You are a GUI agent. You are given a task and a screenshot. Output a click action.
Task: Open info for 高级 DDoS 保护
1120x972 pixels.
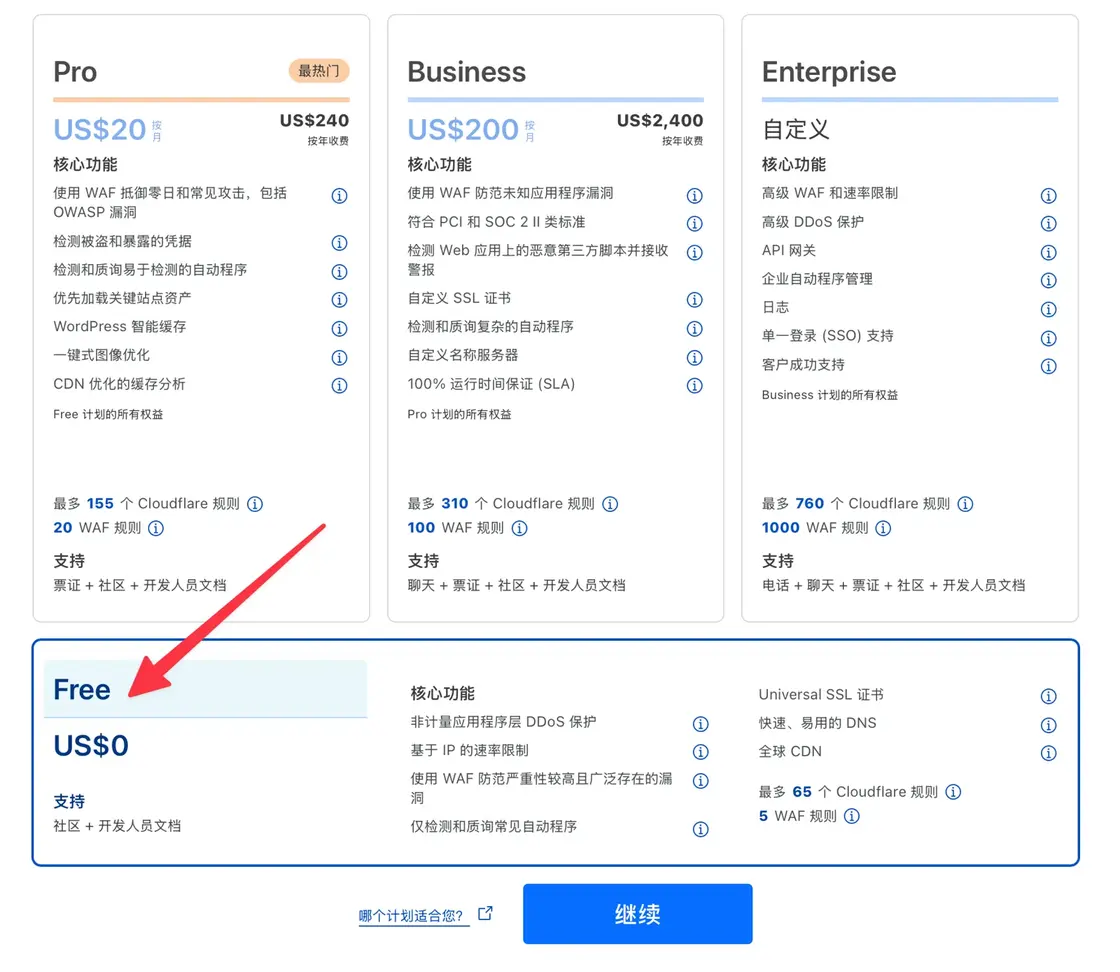point(1049,224)
